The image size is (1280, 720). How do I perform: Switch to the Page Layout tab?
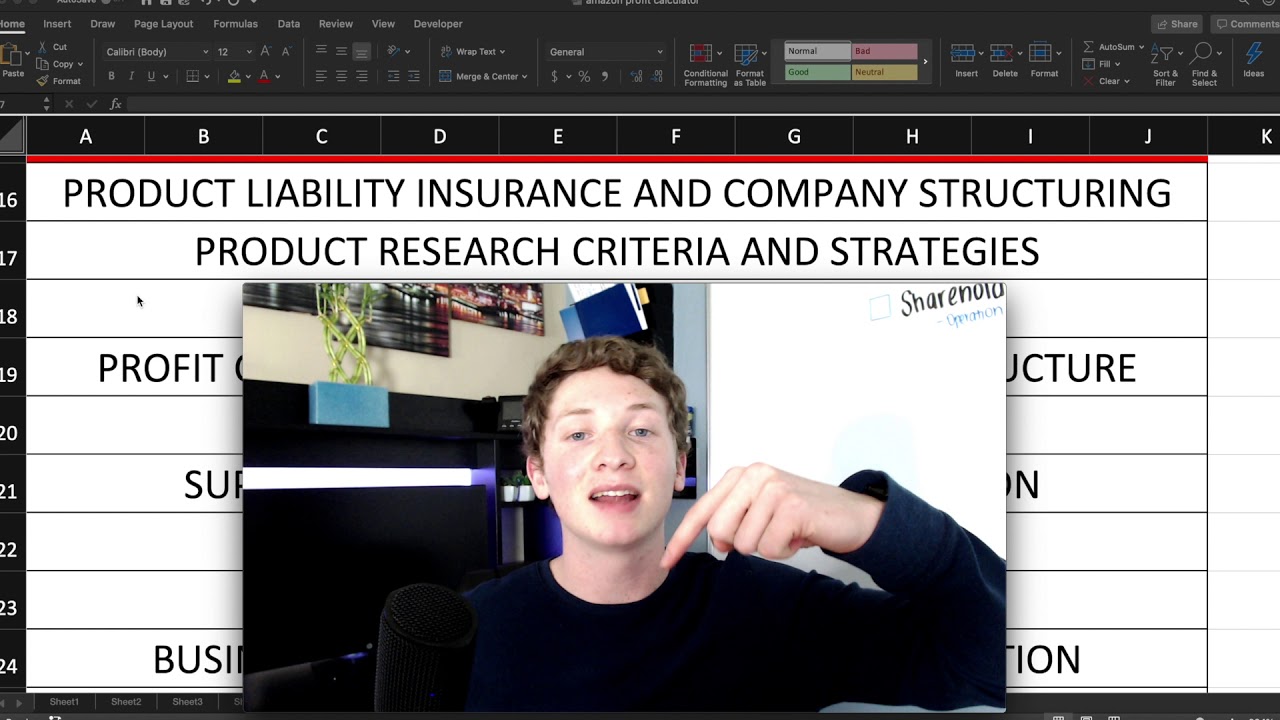pos(163,24)
